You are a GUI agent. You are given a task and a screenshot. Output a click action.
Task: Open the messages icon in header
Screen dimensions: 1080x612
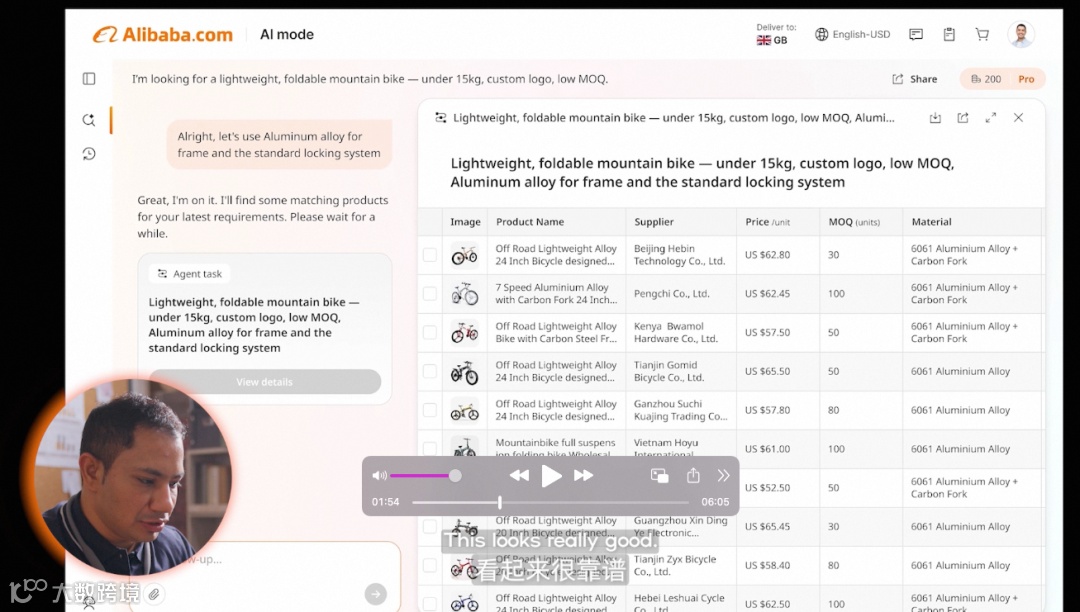pos(915,34)
